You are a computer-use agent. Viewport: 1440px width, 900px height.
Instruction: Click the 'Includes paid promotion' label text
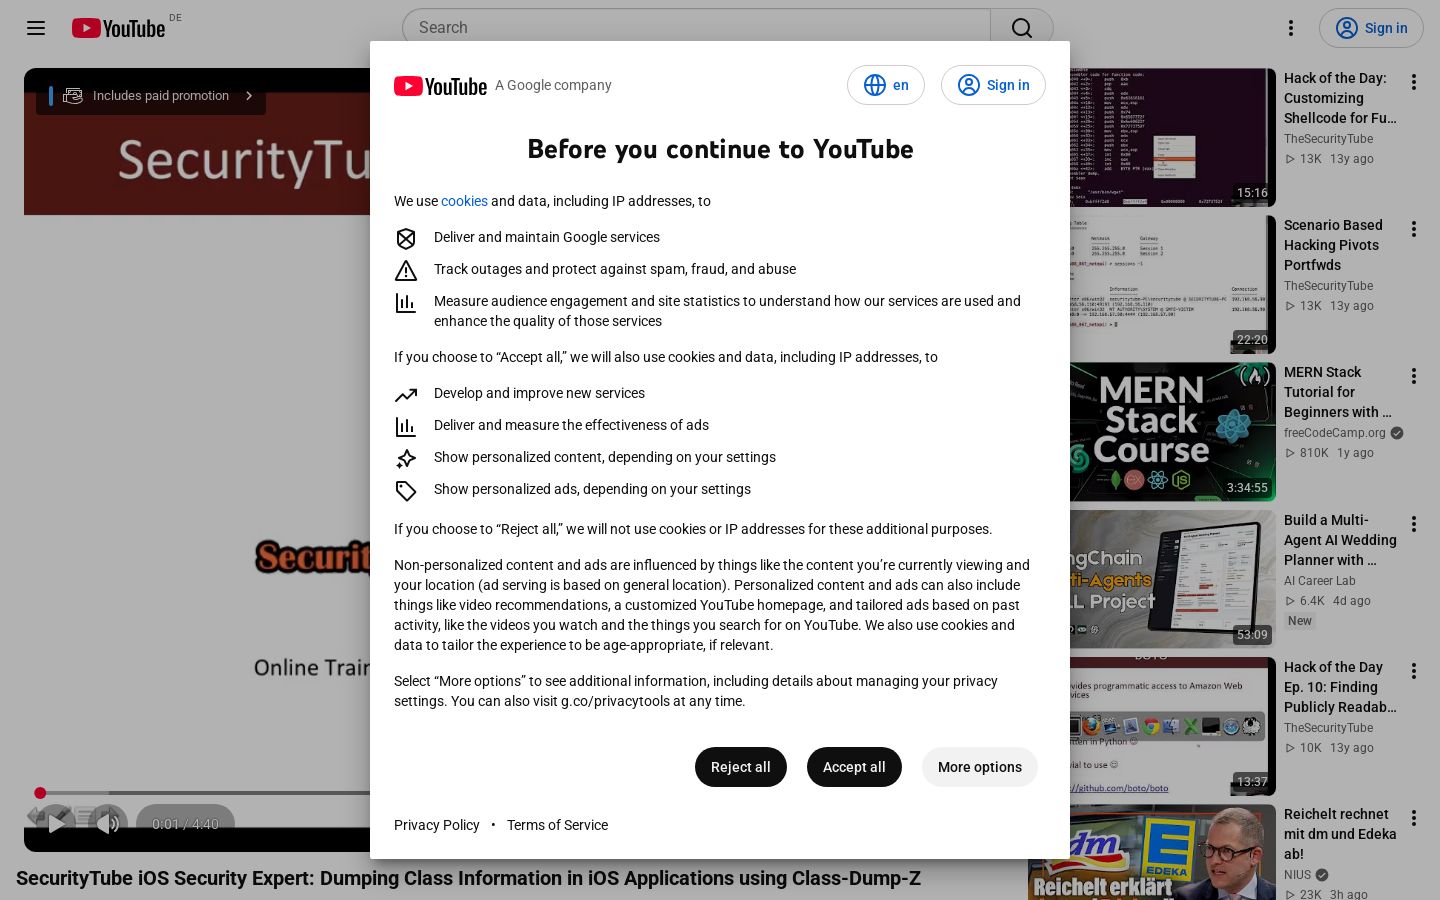click(161, 96)
